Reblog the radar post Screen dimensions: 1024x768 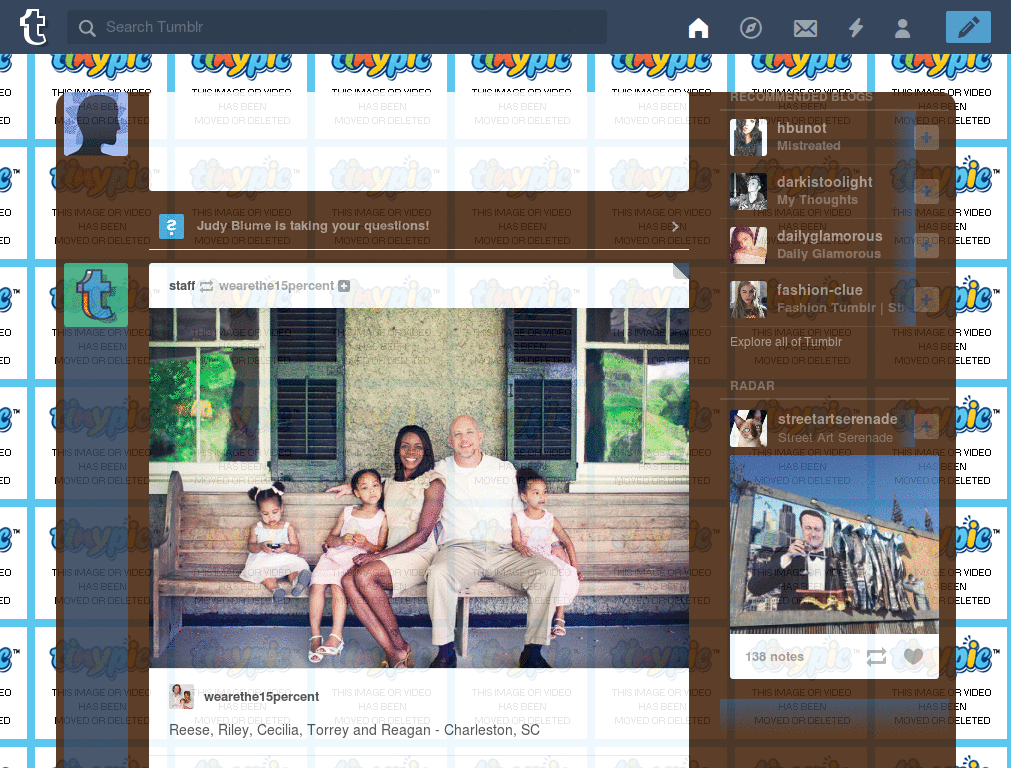tap(876, 656)
